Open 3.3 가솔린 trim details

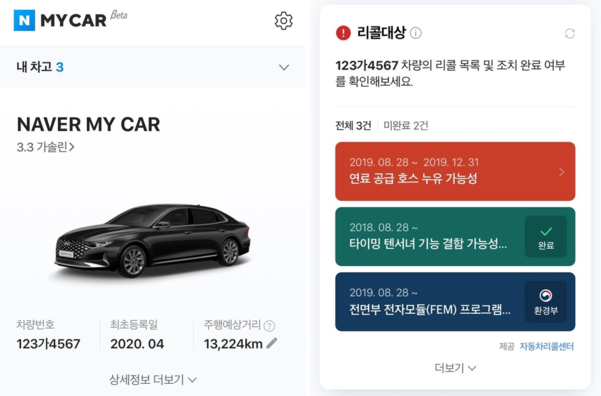point(45,147)
